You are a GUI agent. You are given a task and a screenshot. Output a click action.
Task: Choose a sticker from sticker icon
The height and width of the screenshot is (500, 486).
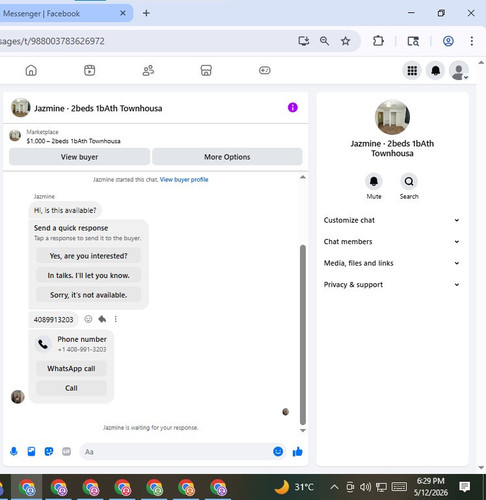(x=49, y=452)
